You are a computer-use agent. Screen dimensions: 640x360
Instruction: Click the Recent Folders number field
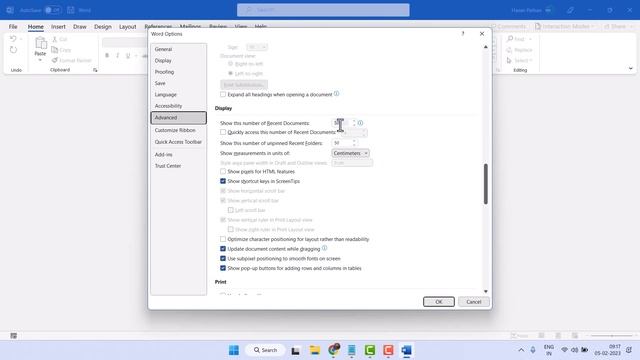point(342,143)
